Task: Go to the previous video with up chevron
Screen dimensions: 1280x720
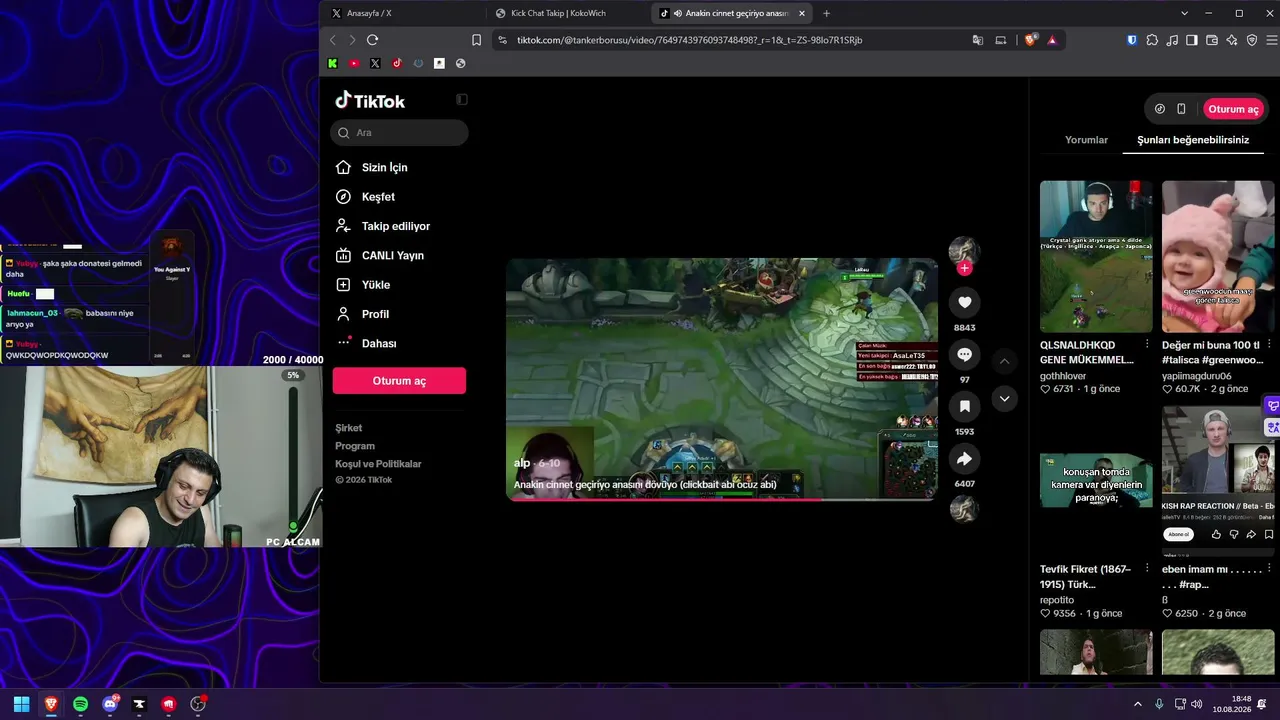Action: click(1005, 360)
